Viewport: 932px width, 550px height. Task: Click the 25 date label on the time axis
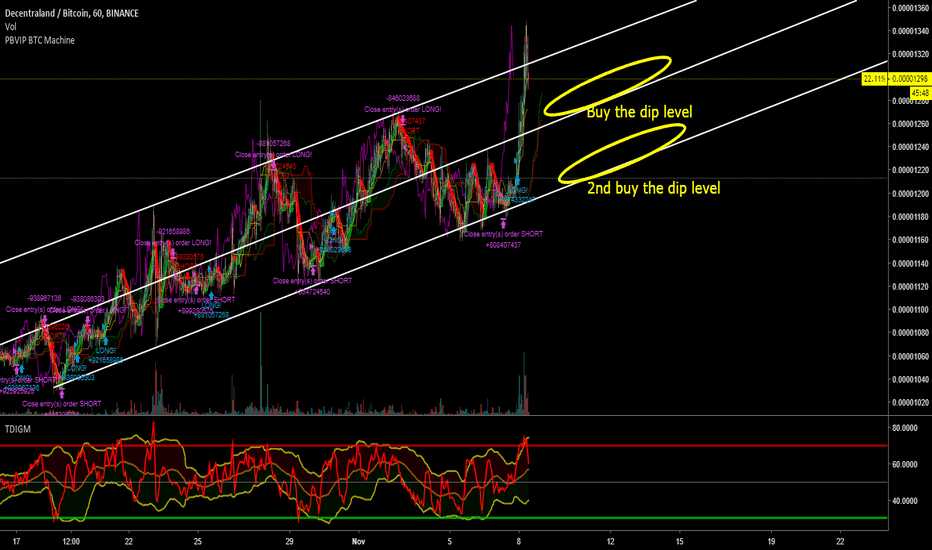pos(198,541)
